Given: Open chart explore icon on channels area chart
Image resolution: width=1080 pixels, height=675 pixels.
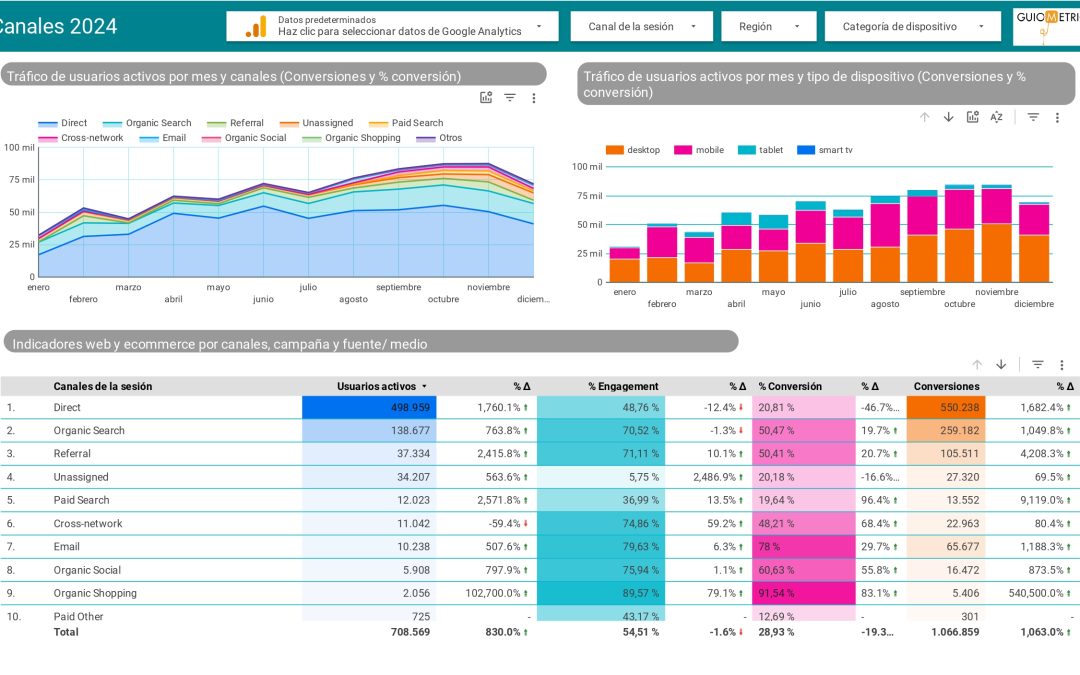Looking at the screenshot, I should point(486,97).
